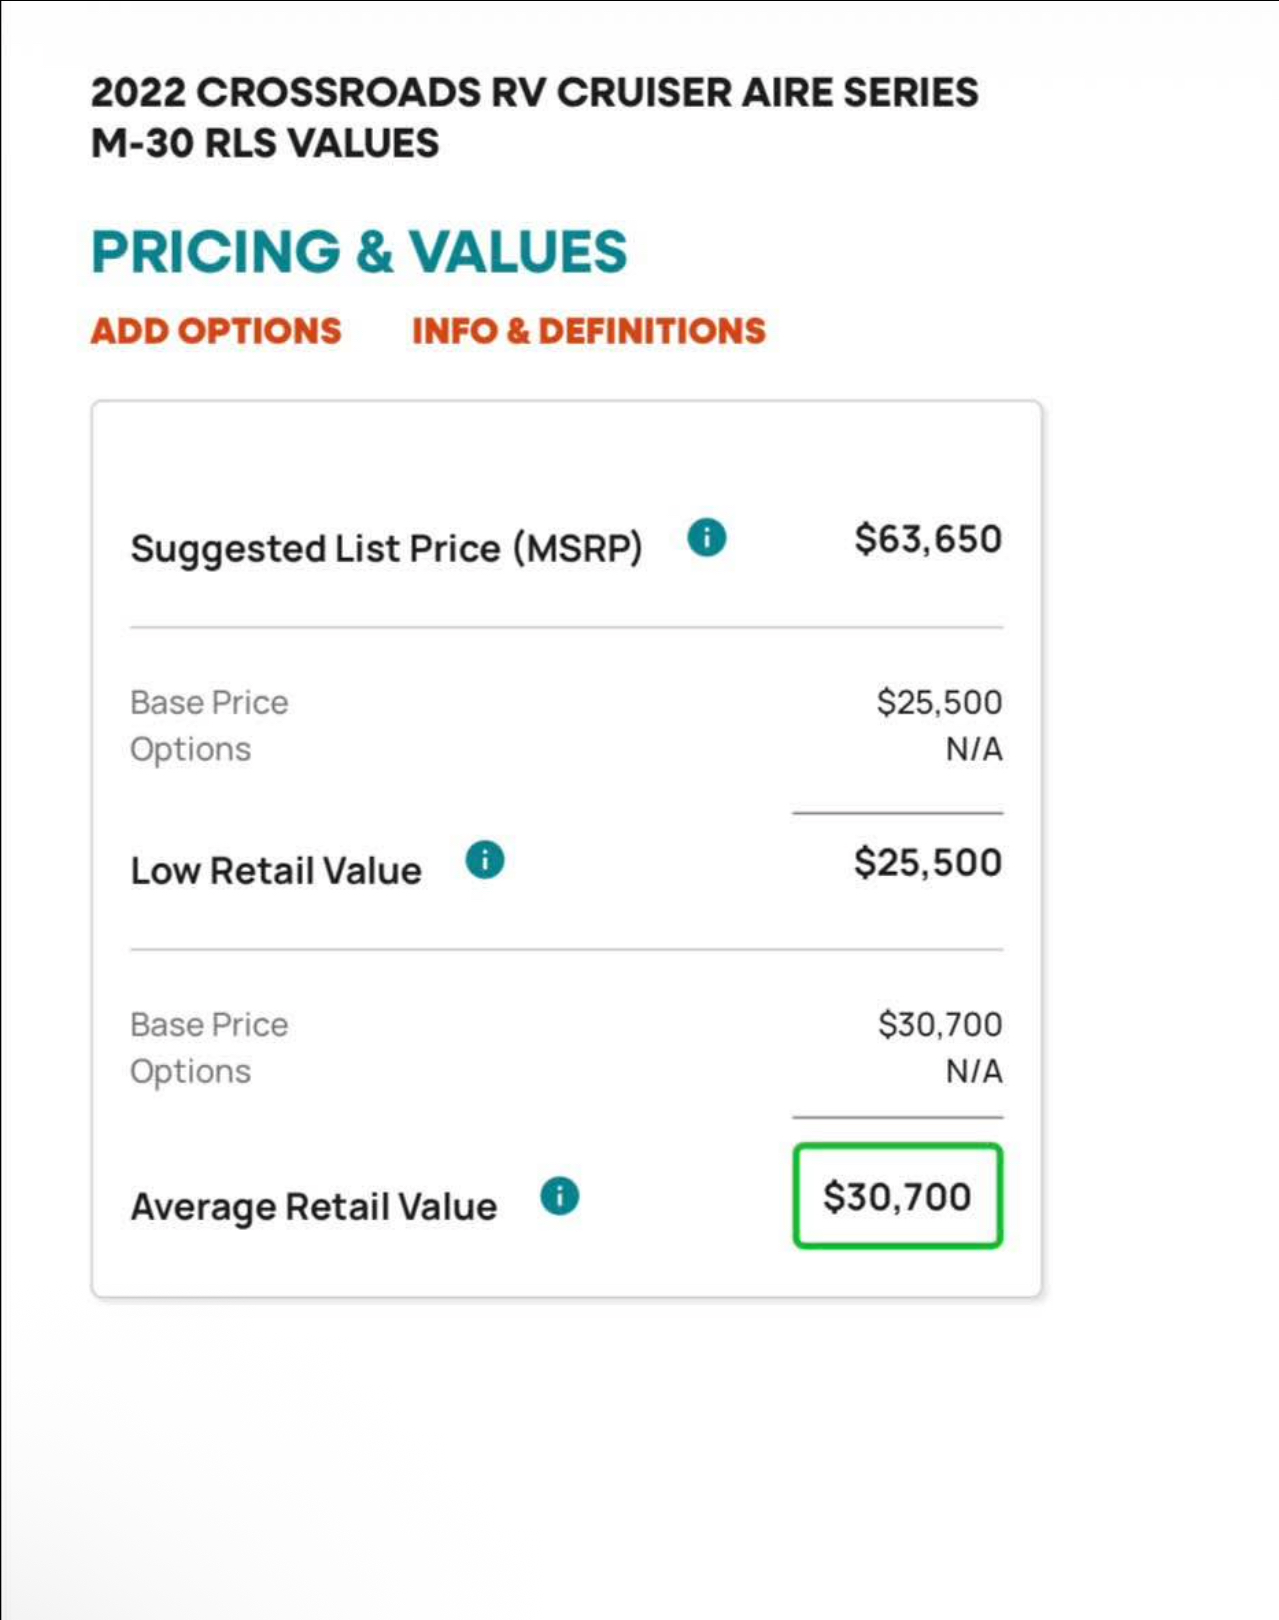The height and width of the screenshot is (1620, 1279).
Task: Click the Low Retail Value label
Action: tap(276, 871)
